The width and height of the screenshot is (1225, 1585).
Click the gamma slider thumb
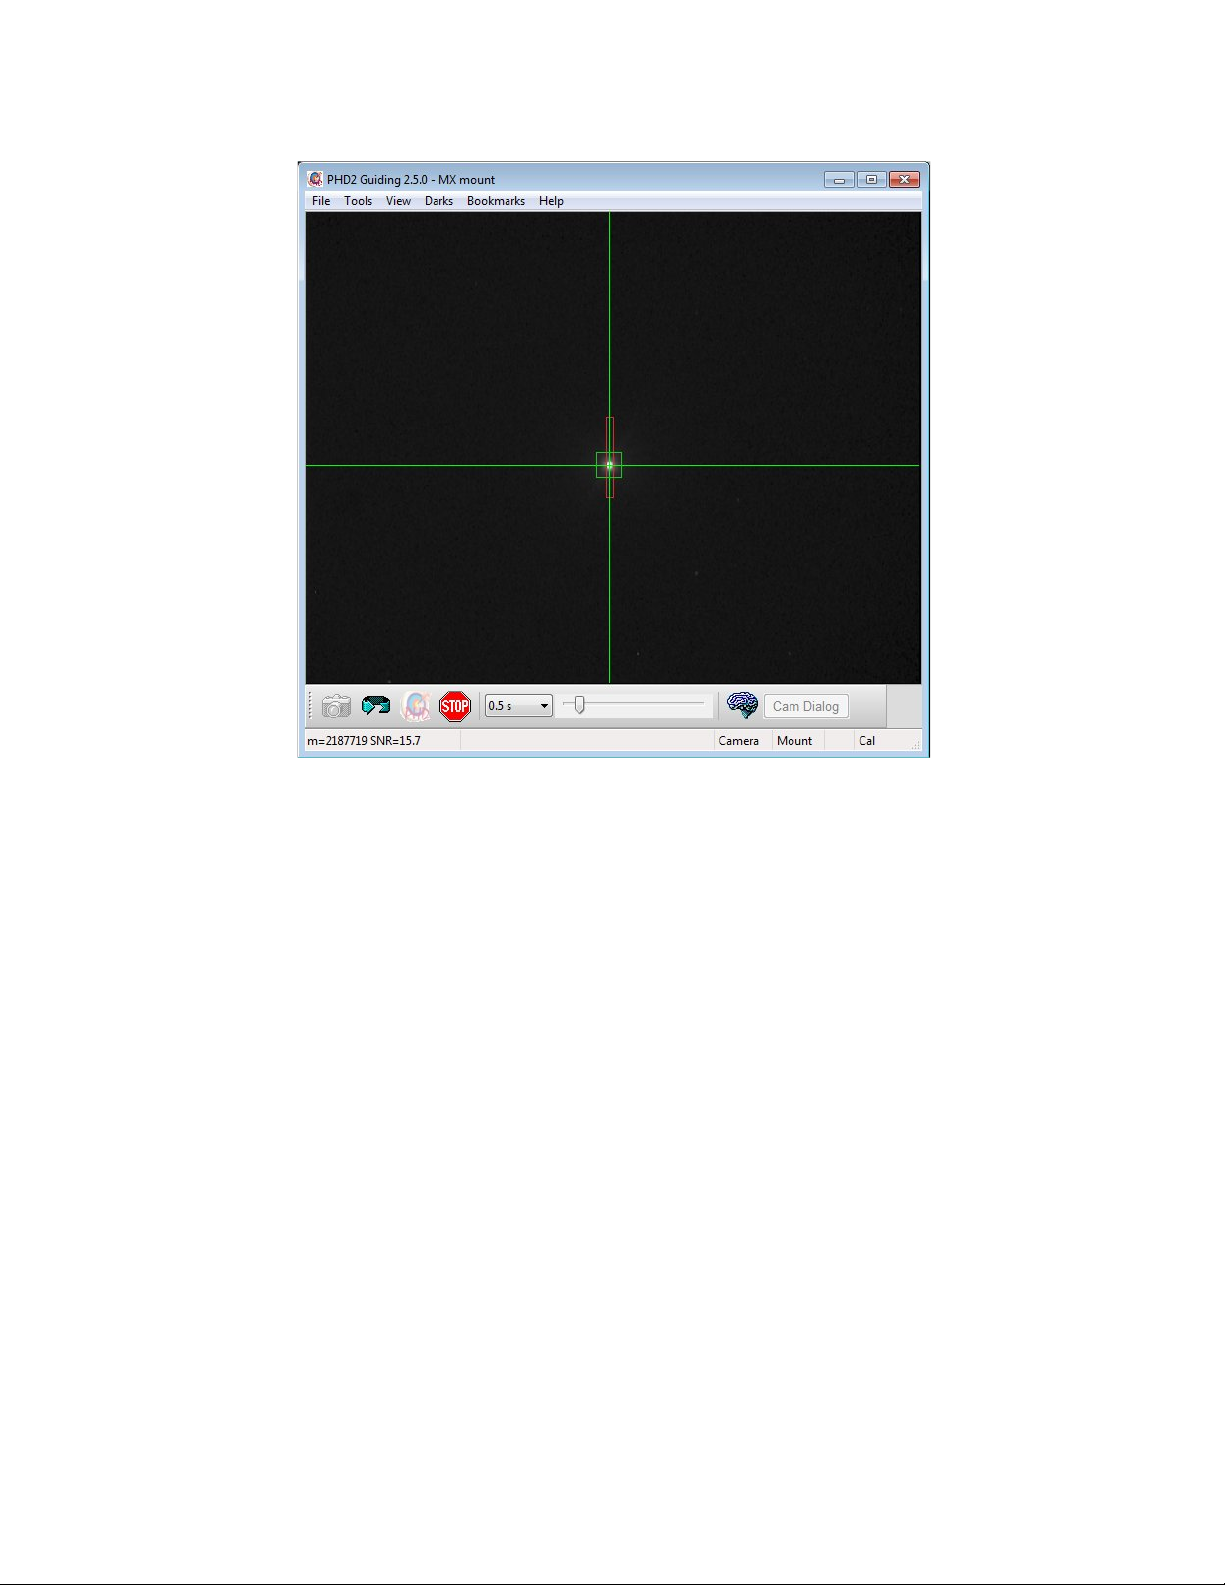point(579,706)
